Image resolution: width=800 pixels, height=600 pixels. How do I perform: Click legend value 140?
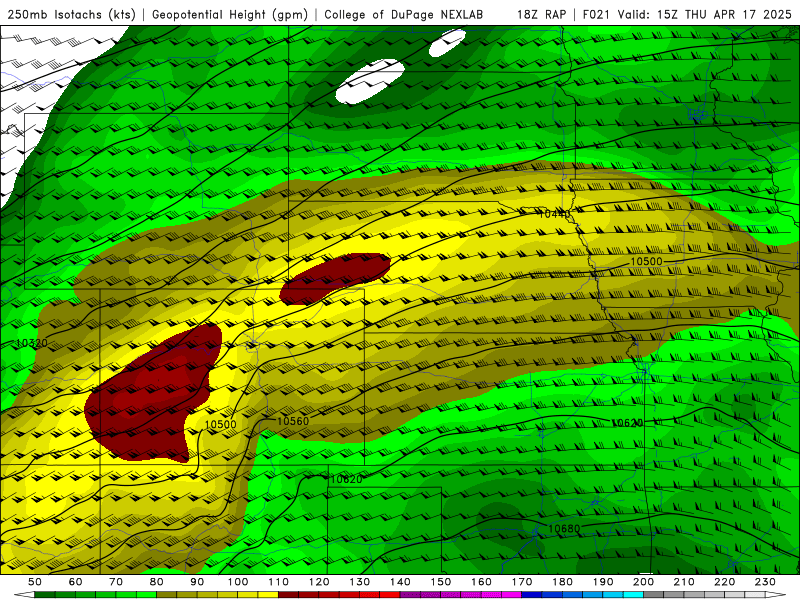[400, 582]
